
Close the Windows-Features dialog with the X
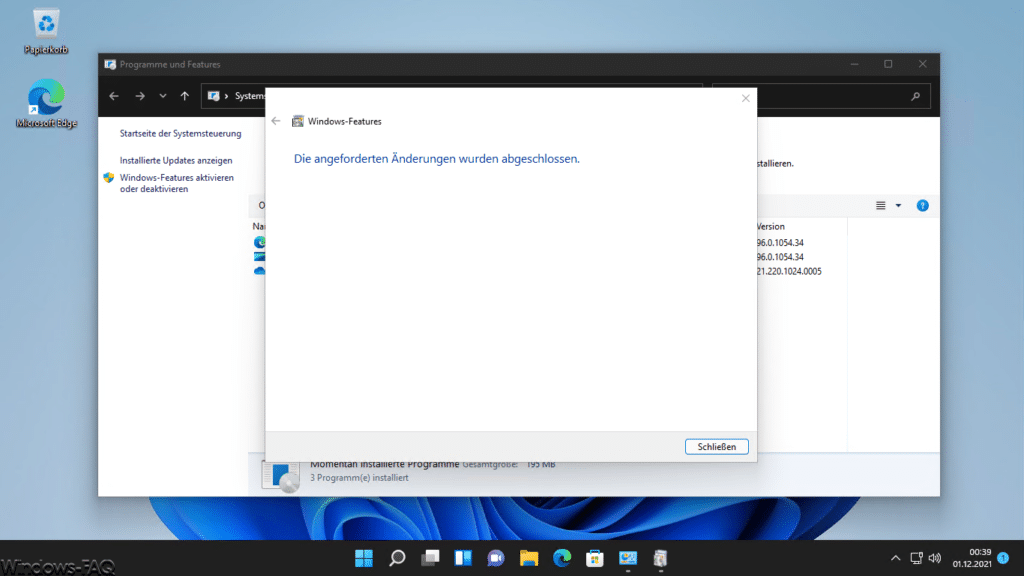[x=746, y=98]
